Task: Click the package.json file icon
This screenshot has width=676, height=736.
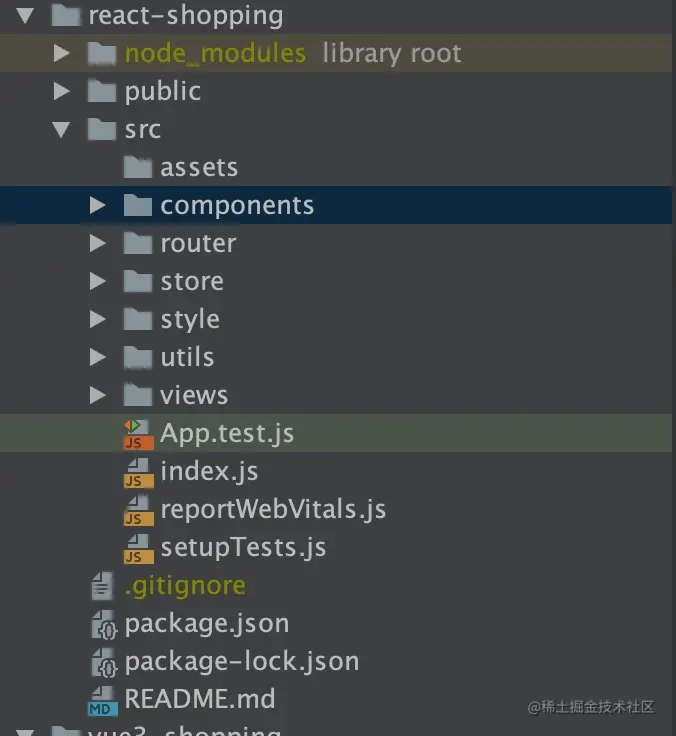Action: (x=103, y=624)
